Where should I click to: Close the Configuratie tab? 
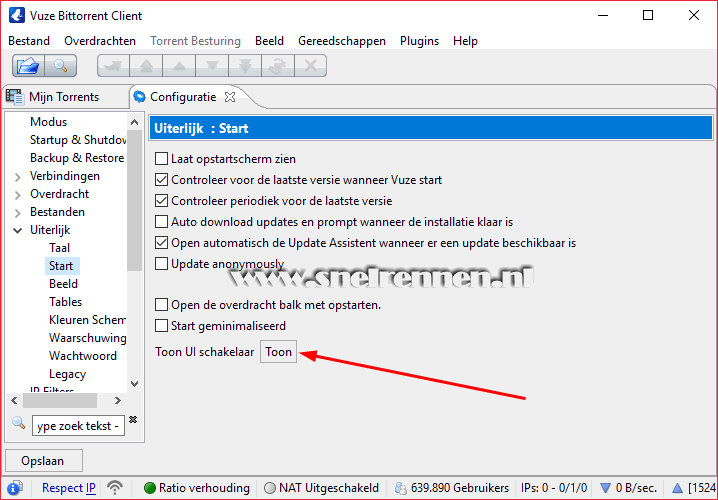[230, 97]
